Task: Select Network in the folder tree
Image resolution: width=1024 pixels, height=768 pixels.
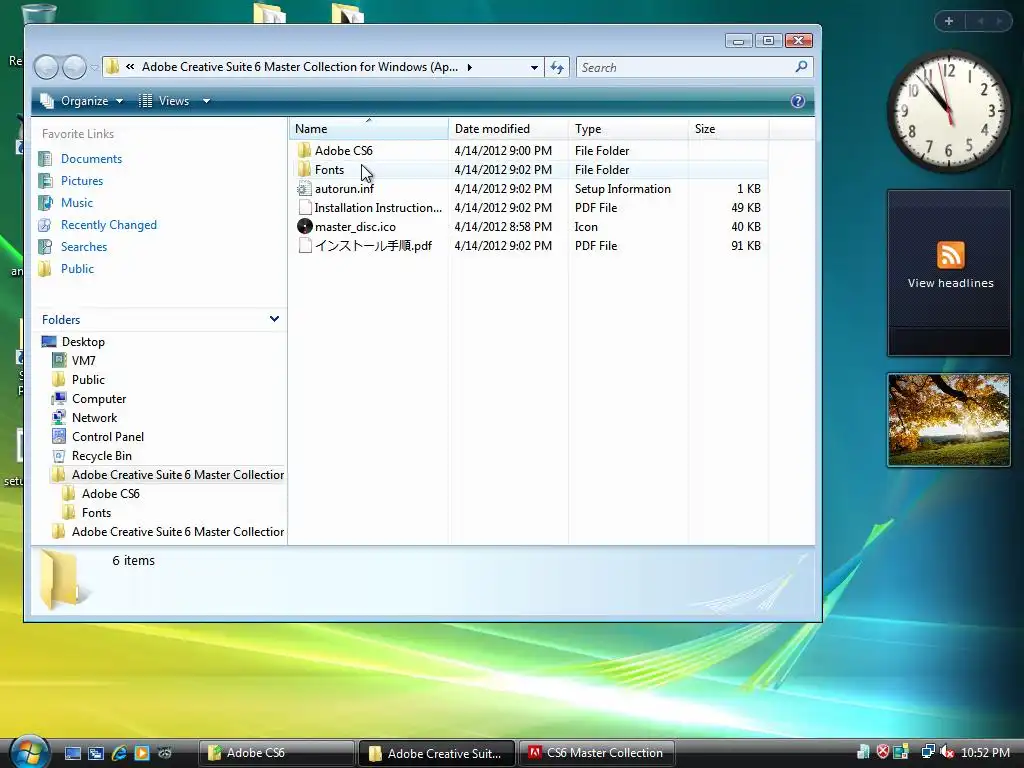Action: (94, 417)
